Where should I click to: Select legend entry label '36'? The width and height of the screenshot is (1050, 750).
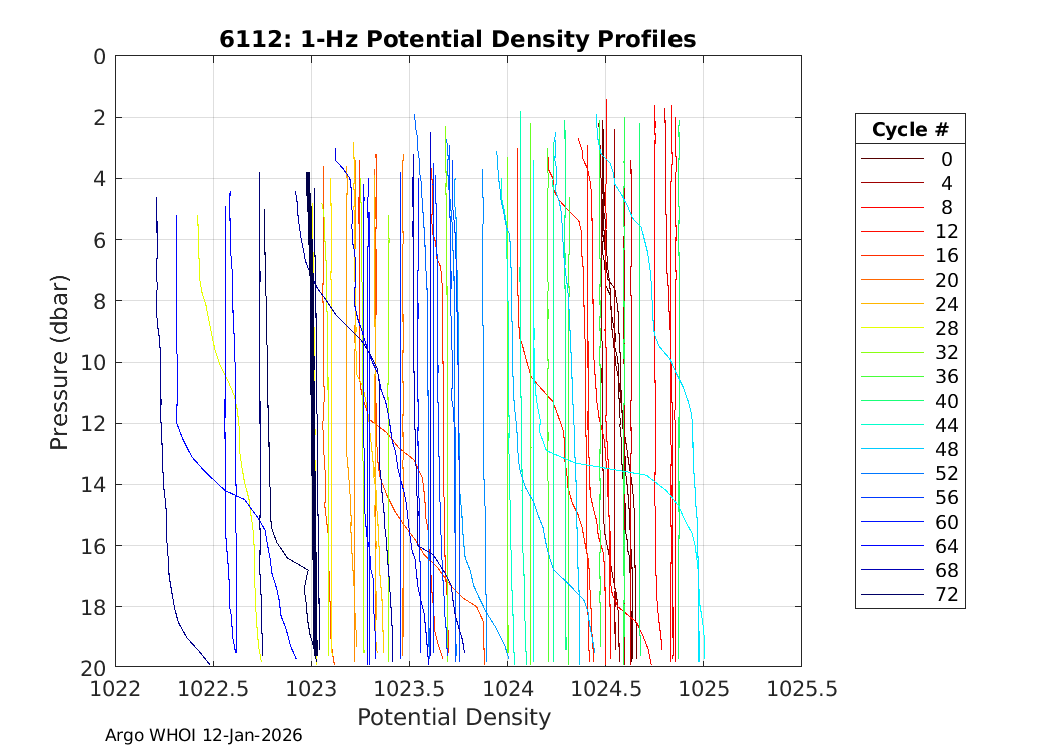(x=946, y=377)
